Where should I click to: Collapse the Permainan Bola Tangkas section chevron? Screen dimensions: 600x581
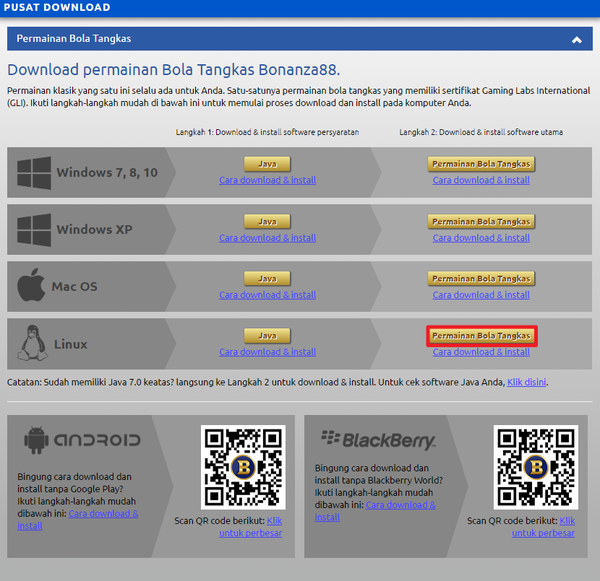tap(577, 39)
